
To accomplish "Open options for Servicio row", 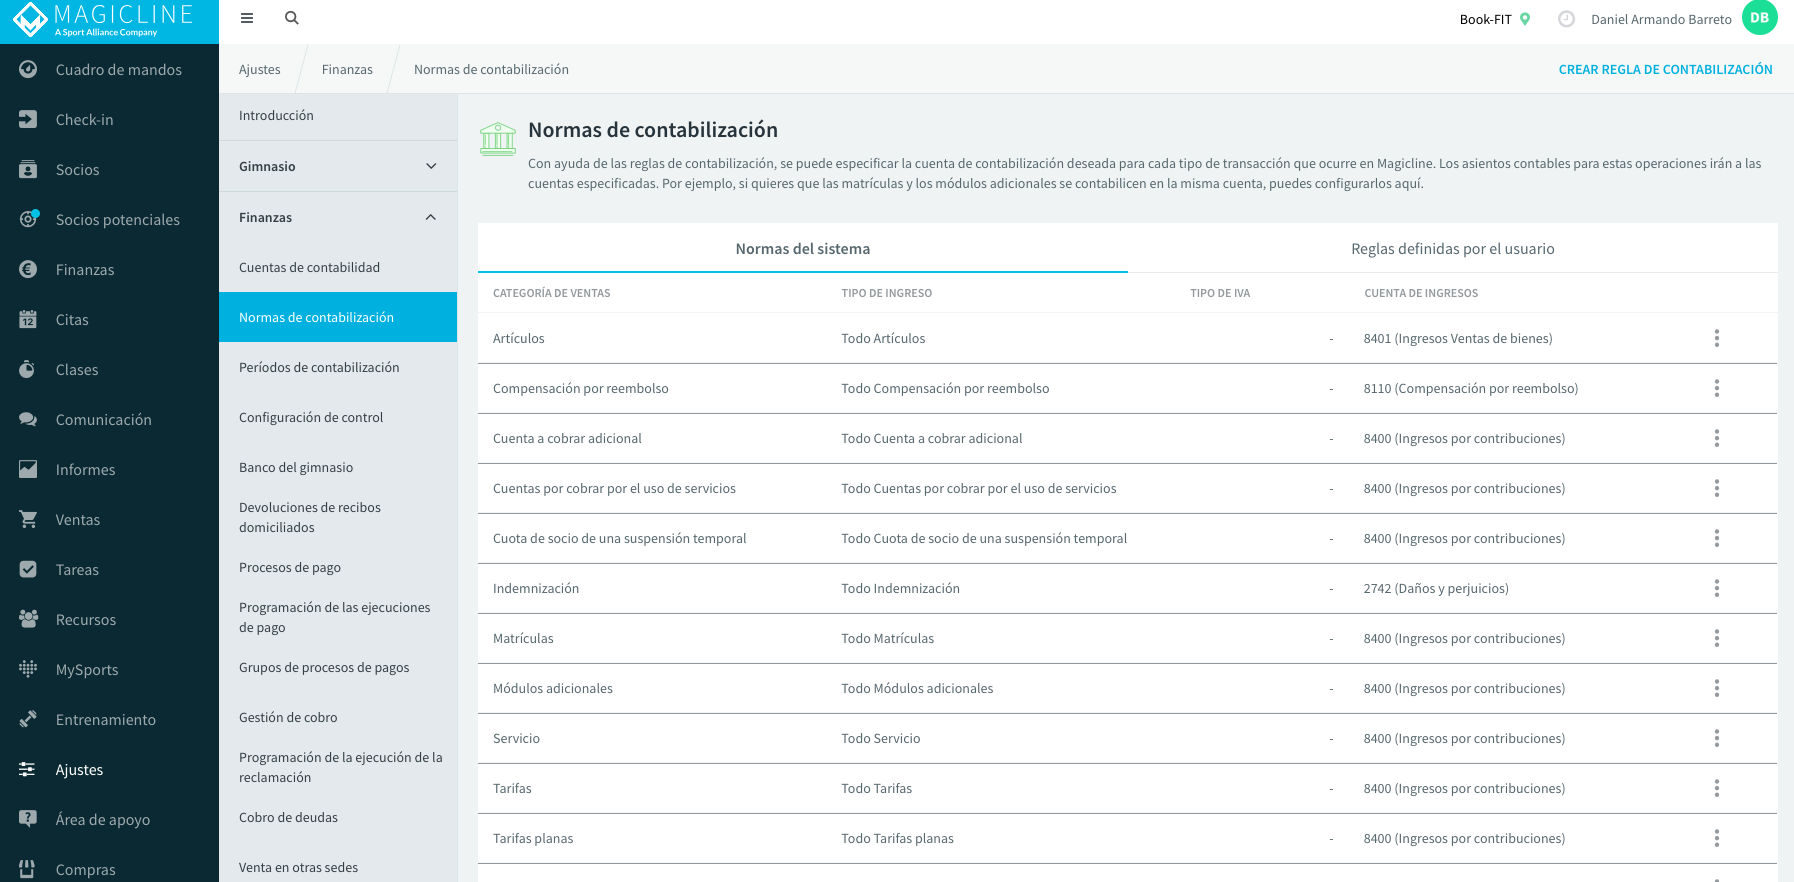I will (1717, 738).
